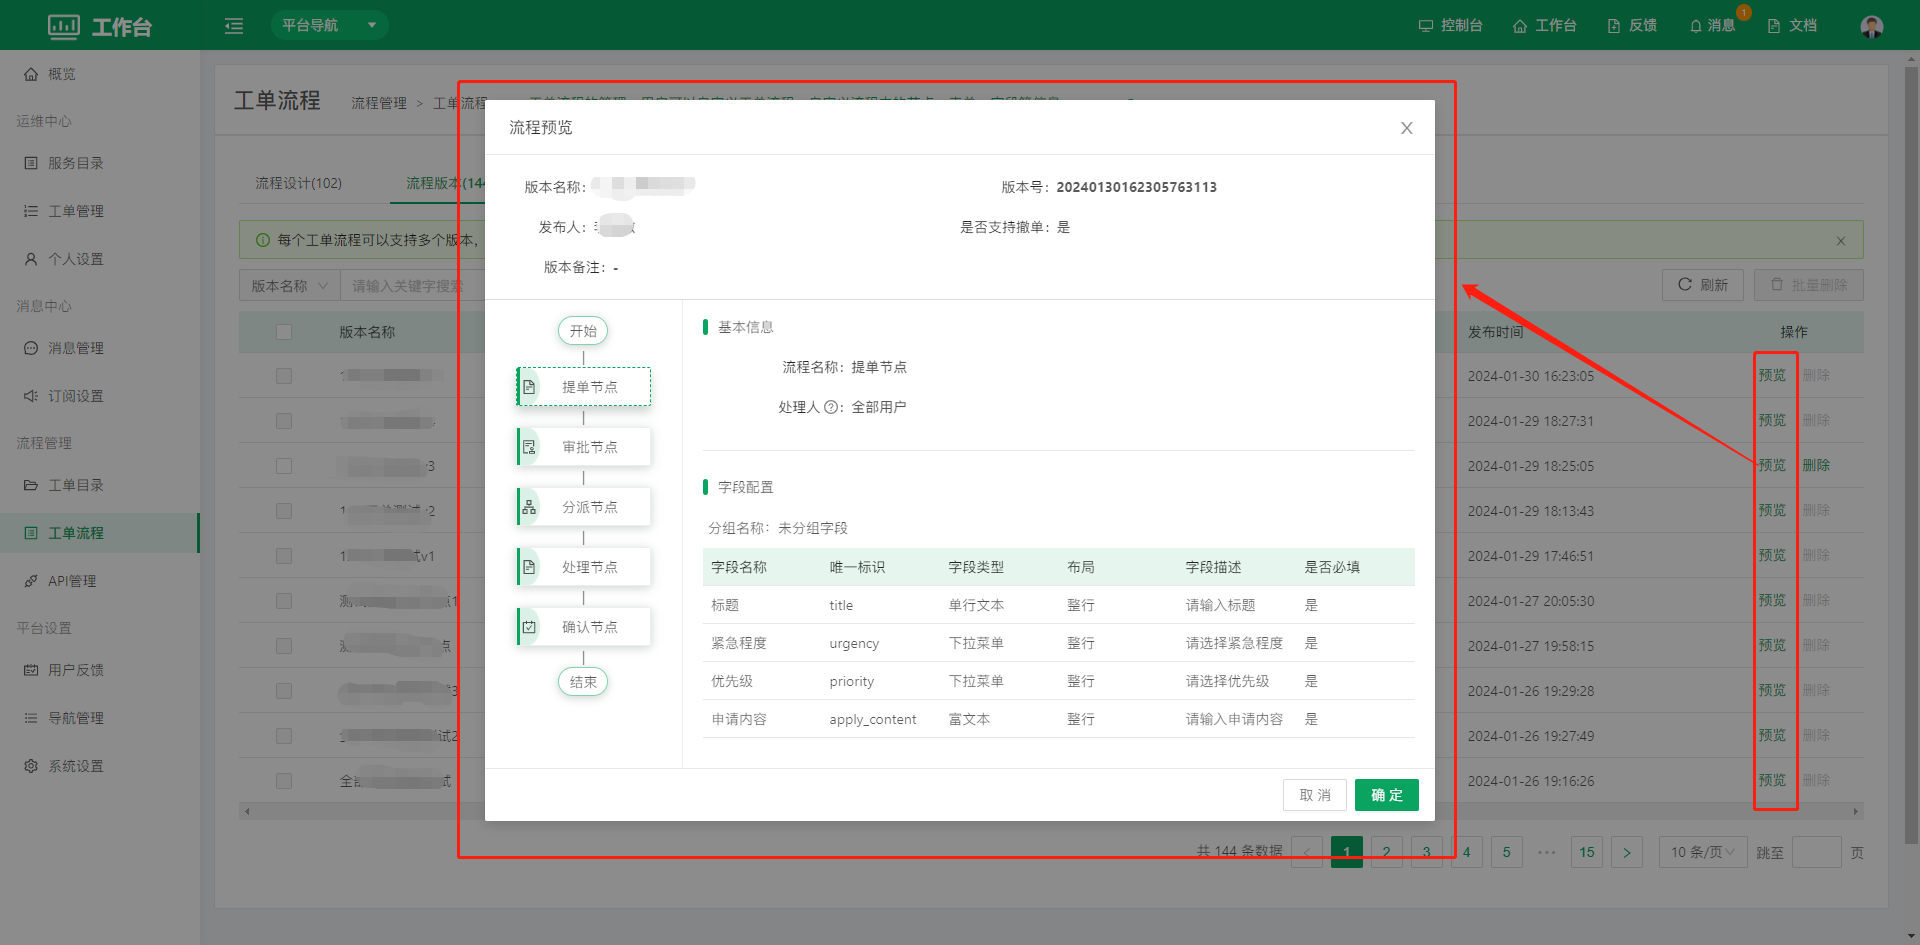Viewport: 1920px width, 945px height.
Task: Click the 服务目录 sidebar icon
Action: point(31,163)
